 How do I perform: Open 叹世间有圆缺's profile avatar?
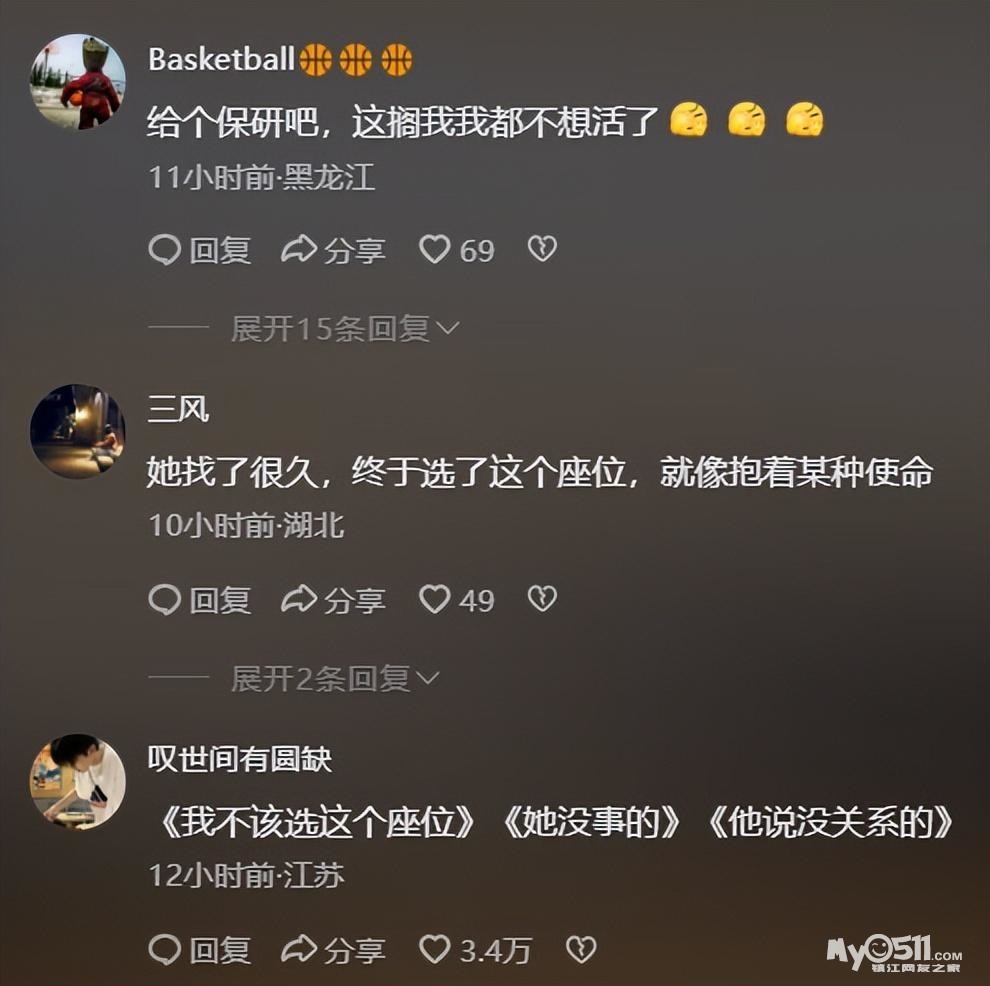click(78, 781)
